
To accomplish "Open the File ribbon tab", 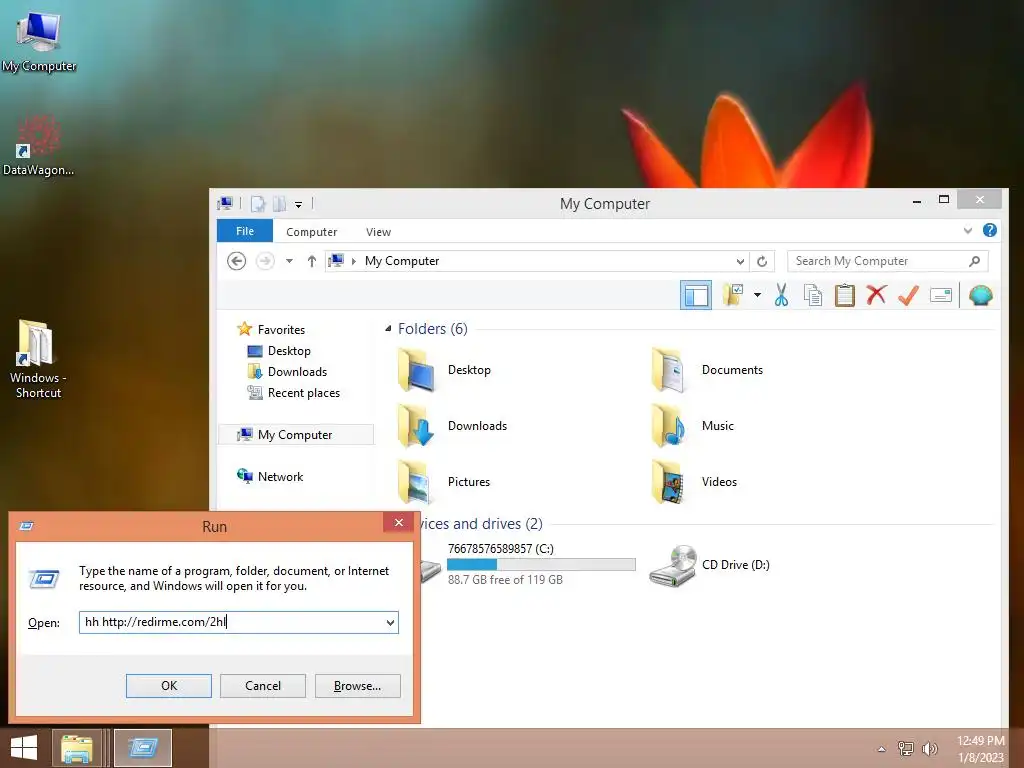I will coord(245,231).
